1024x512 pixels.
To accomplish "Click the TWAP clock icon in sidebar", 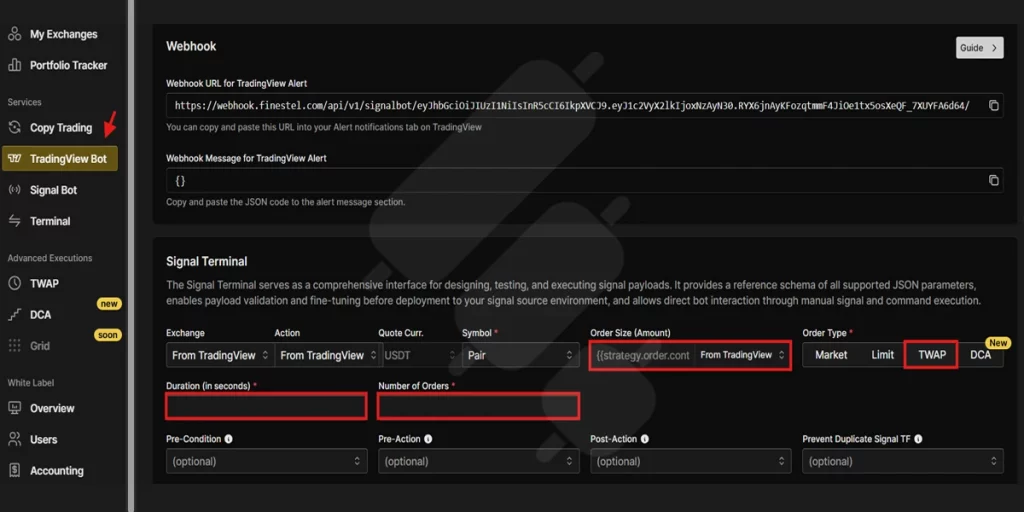I will pos(14,283).
